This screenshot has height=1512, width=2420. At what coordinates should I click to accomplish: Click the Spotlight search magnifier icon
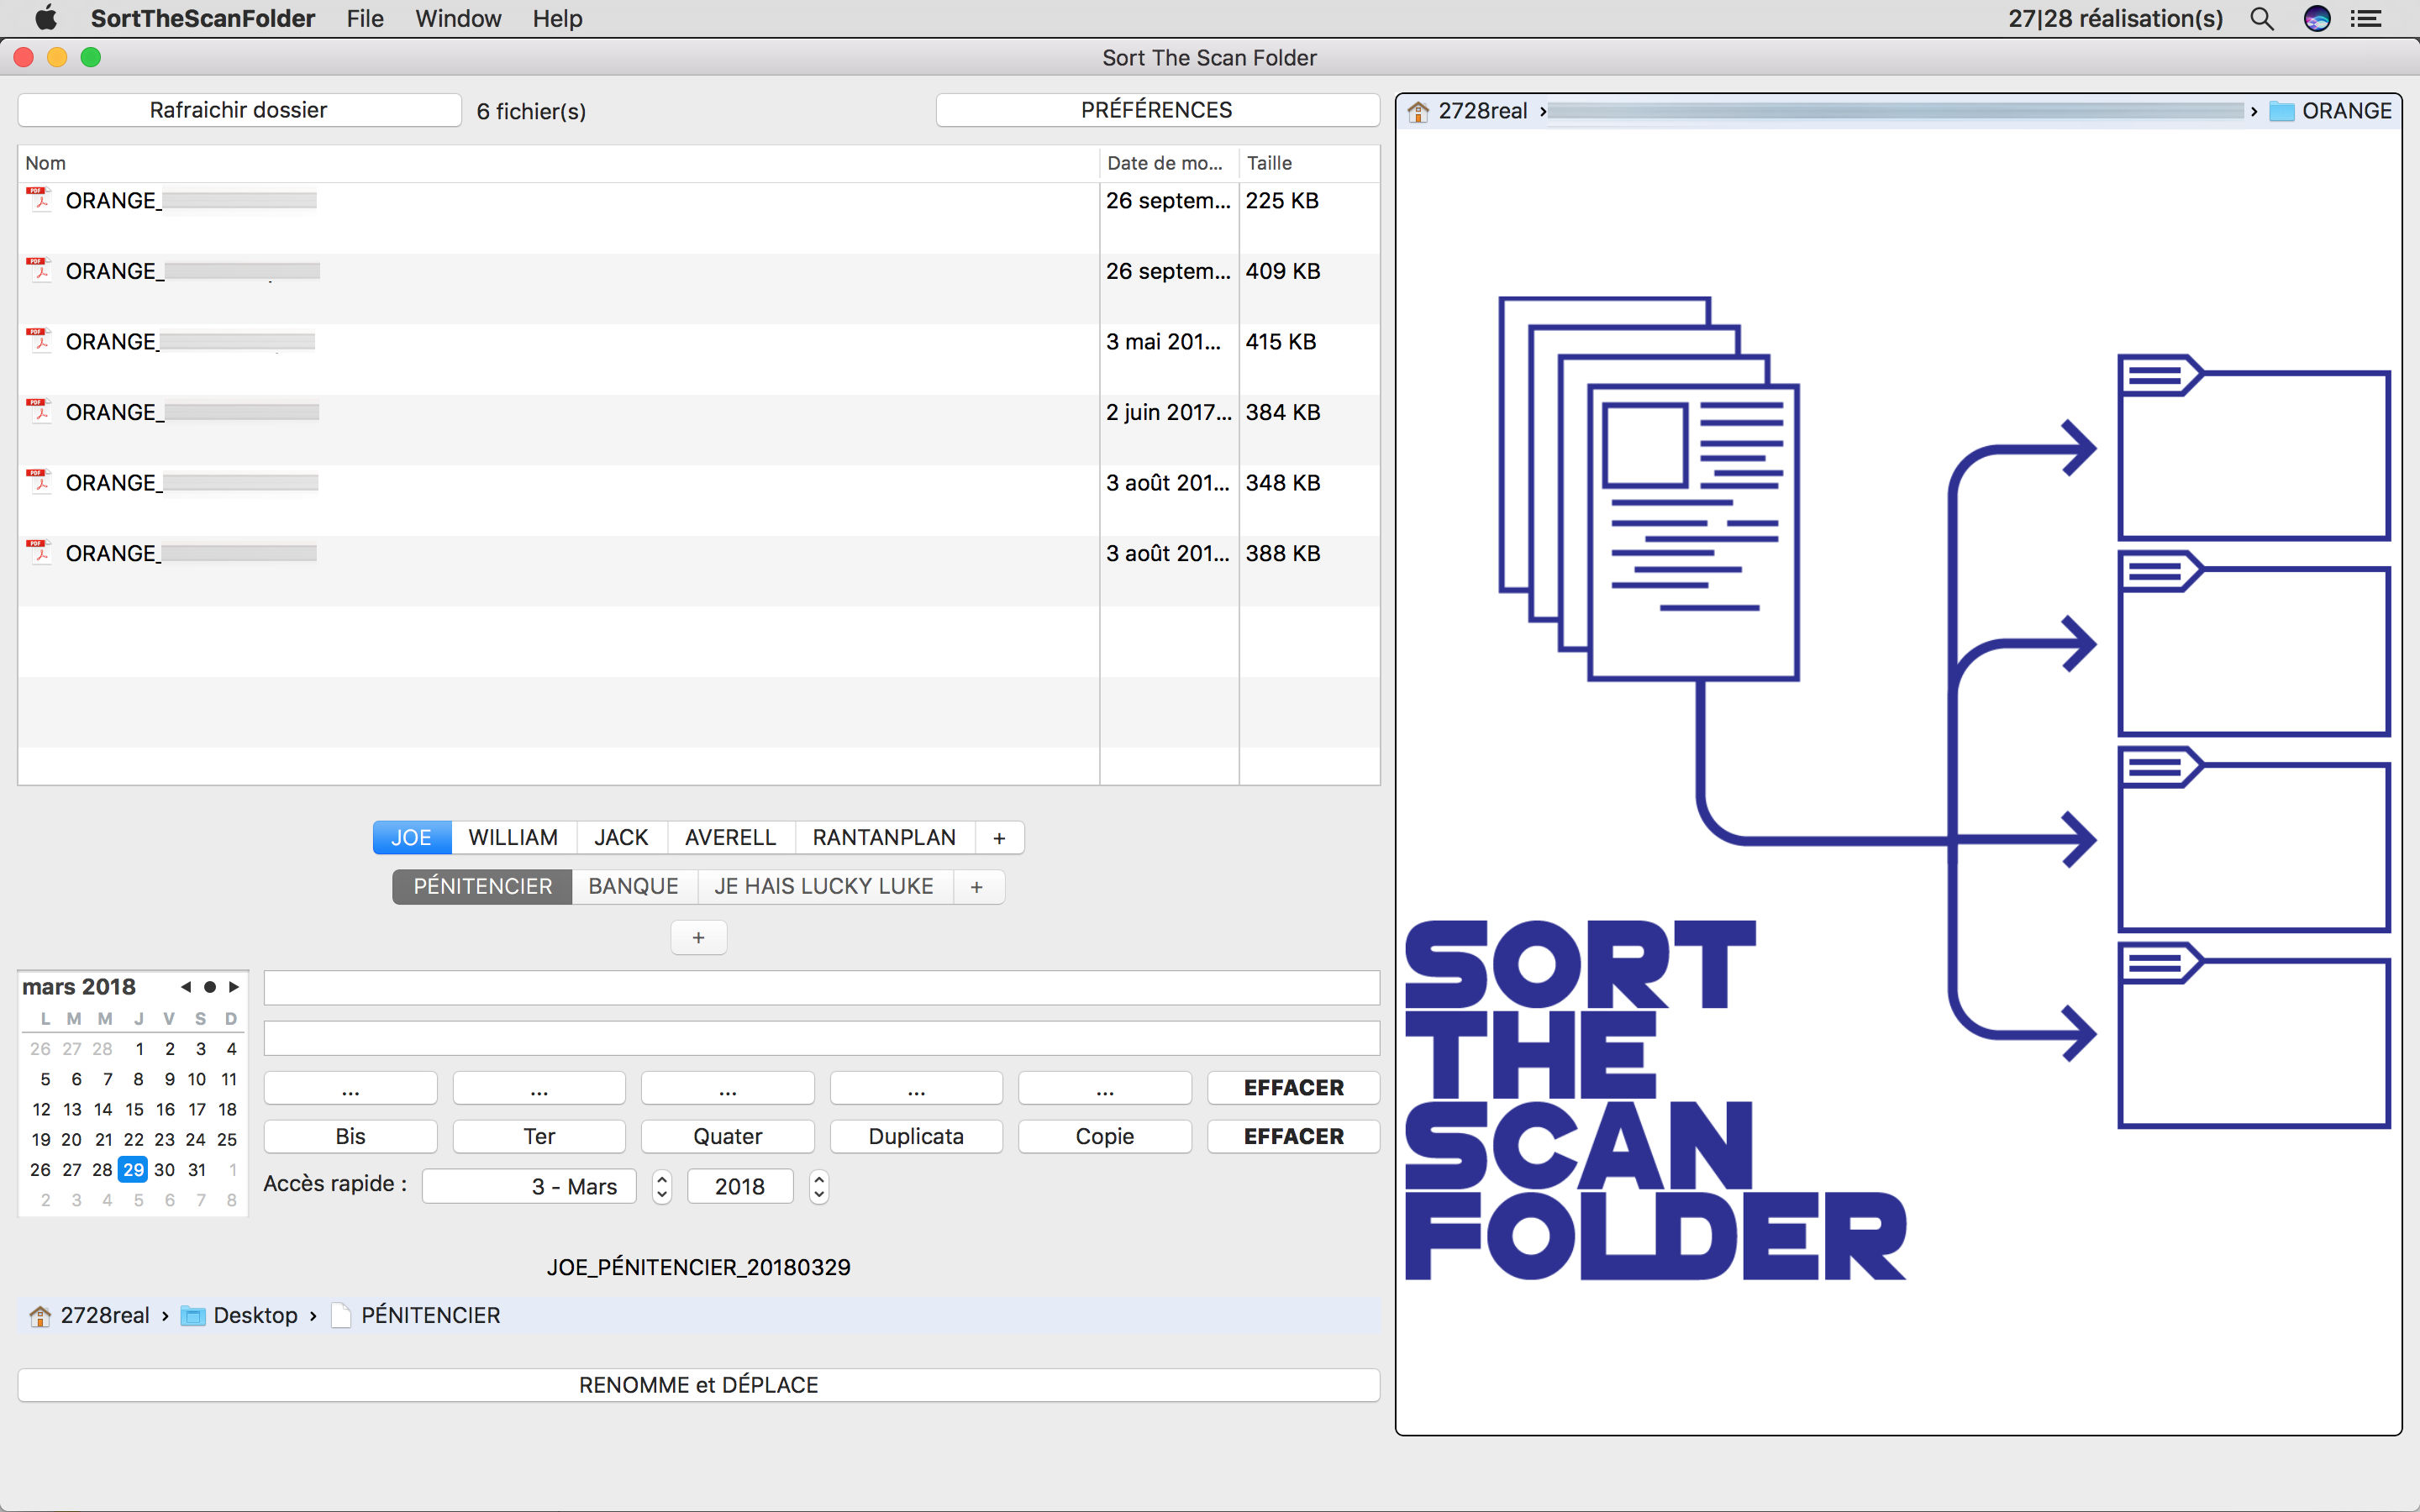[2261, 18]
